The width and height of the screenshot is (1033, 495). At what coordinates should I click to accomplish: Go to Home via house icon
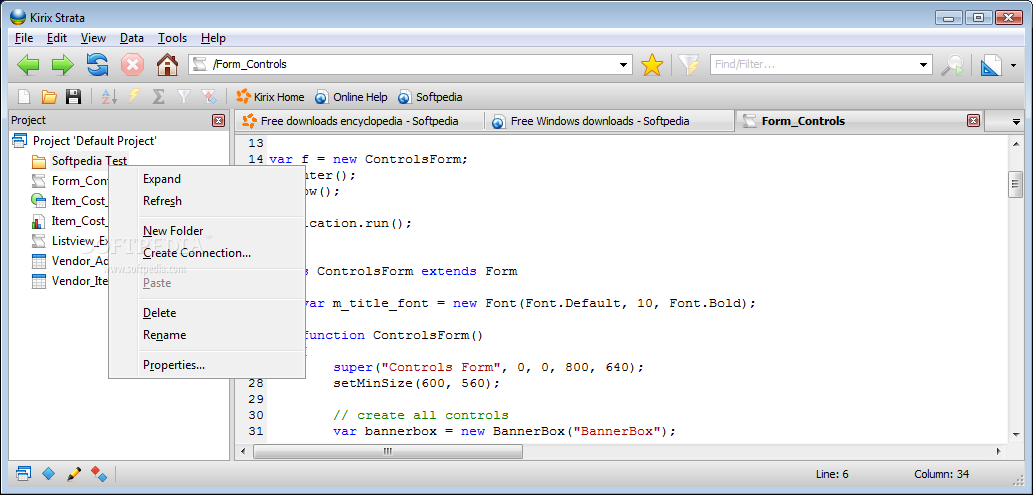[167, 65]
